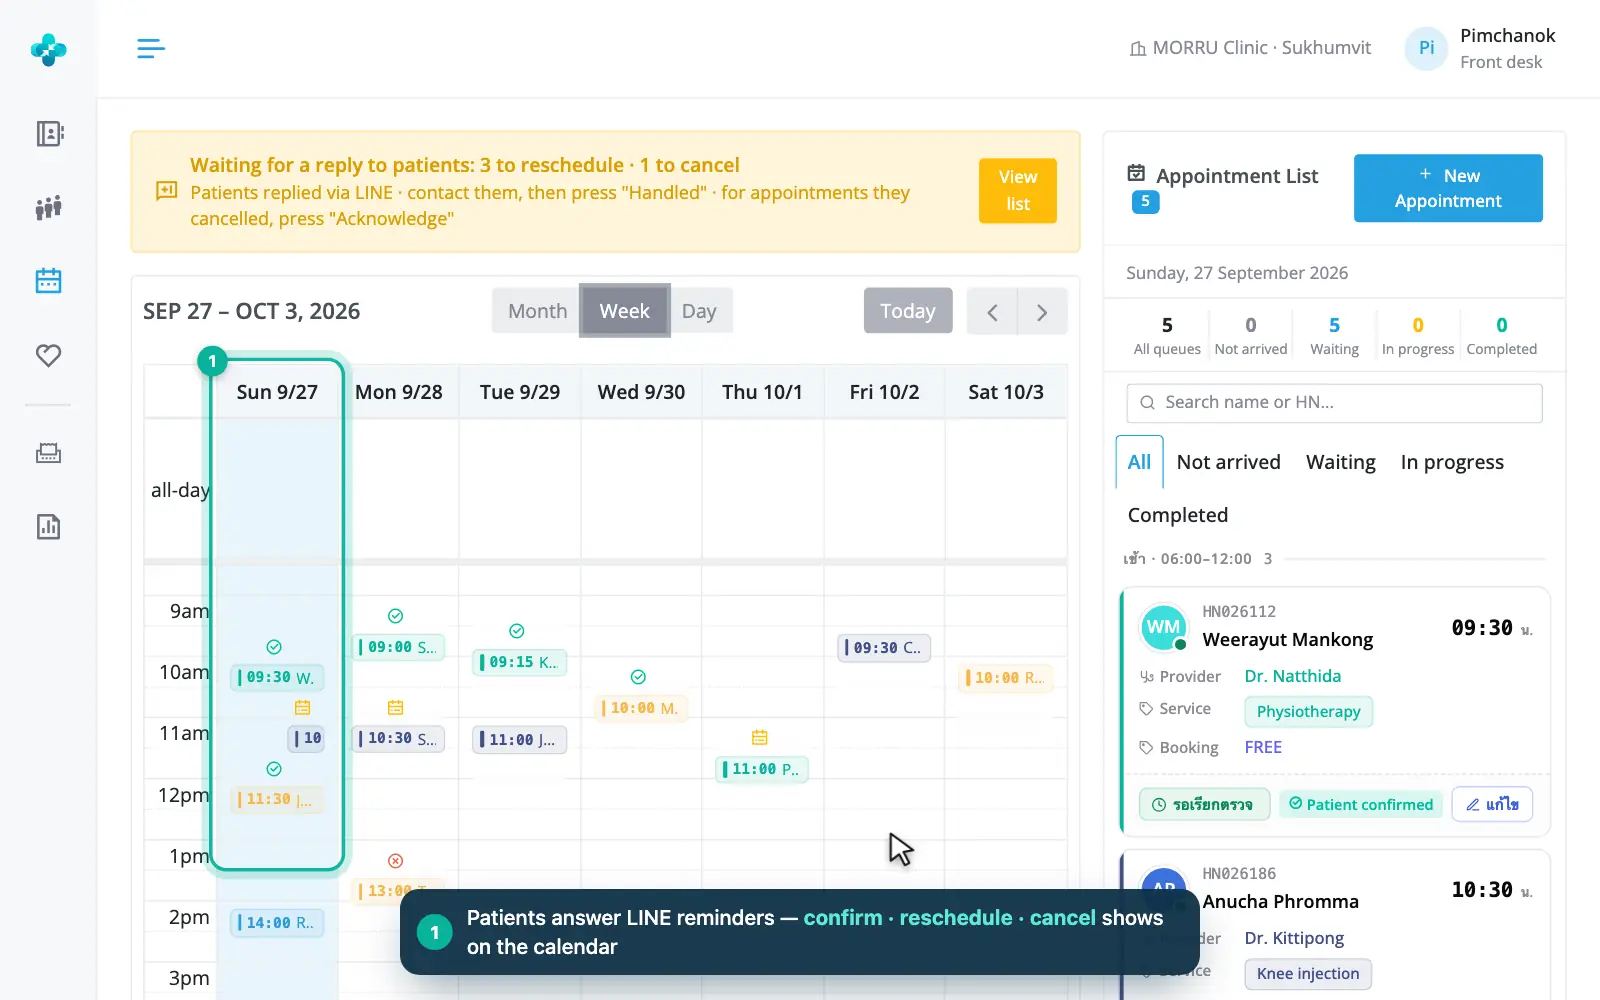Viewport: 1600px width, 1000px height.
Task: Click the รอเรียกตรวจ status button
Action: (x=1204, y=804)
